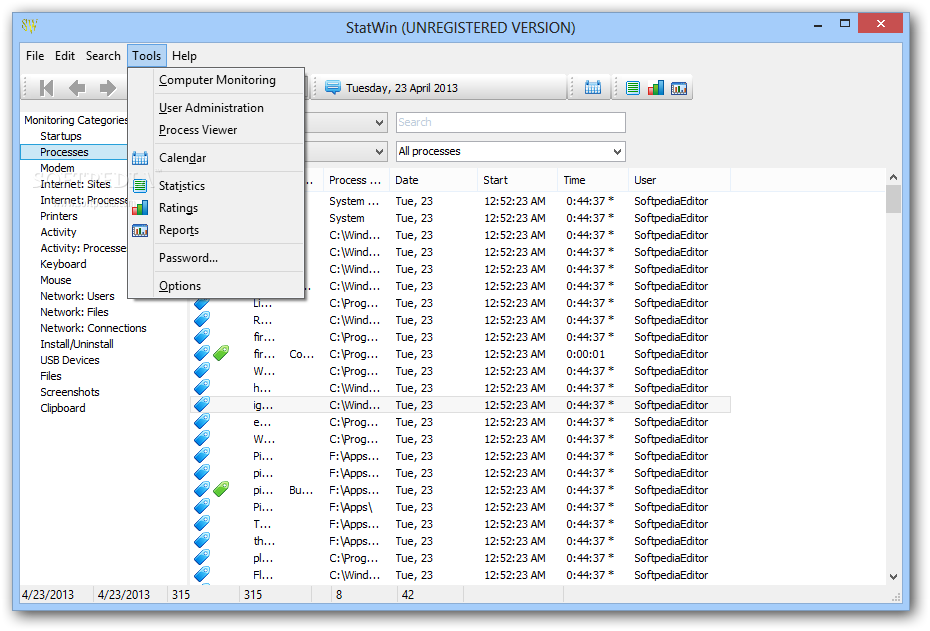Screen dimensions: 930x631
Task: Expand the dropdown left of the Search box
Action: tap(379, 123)
